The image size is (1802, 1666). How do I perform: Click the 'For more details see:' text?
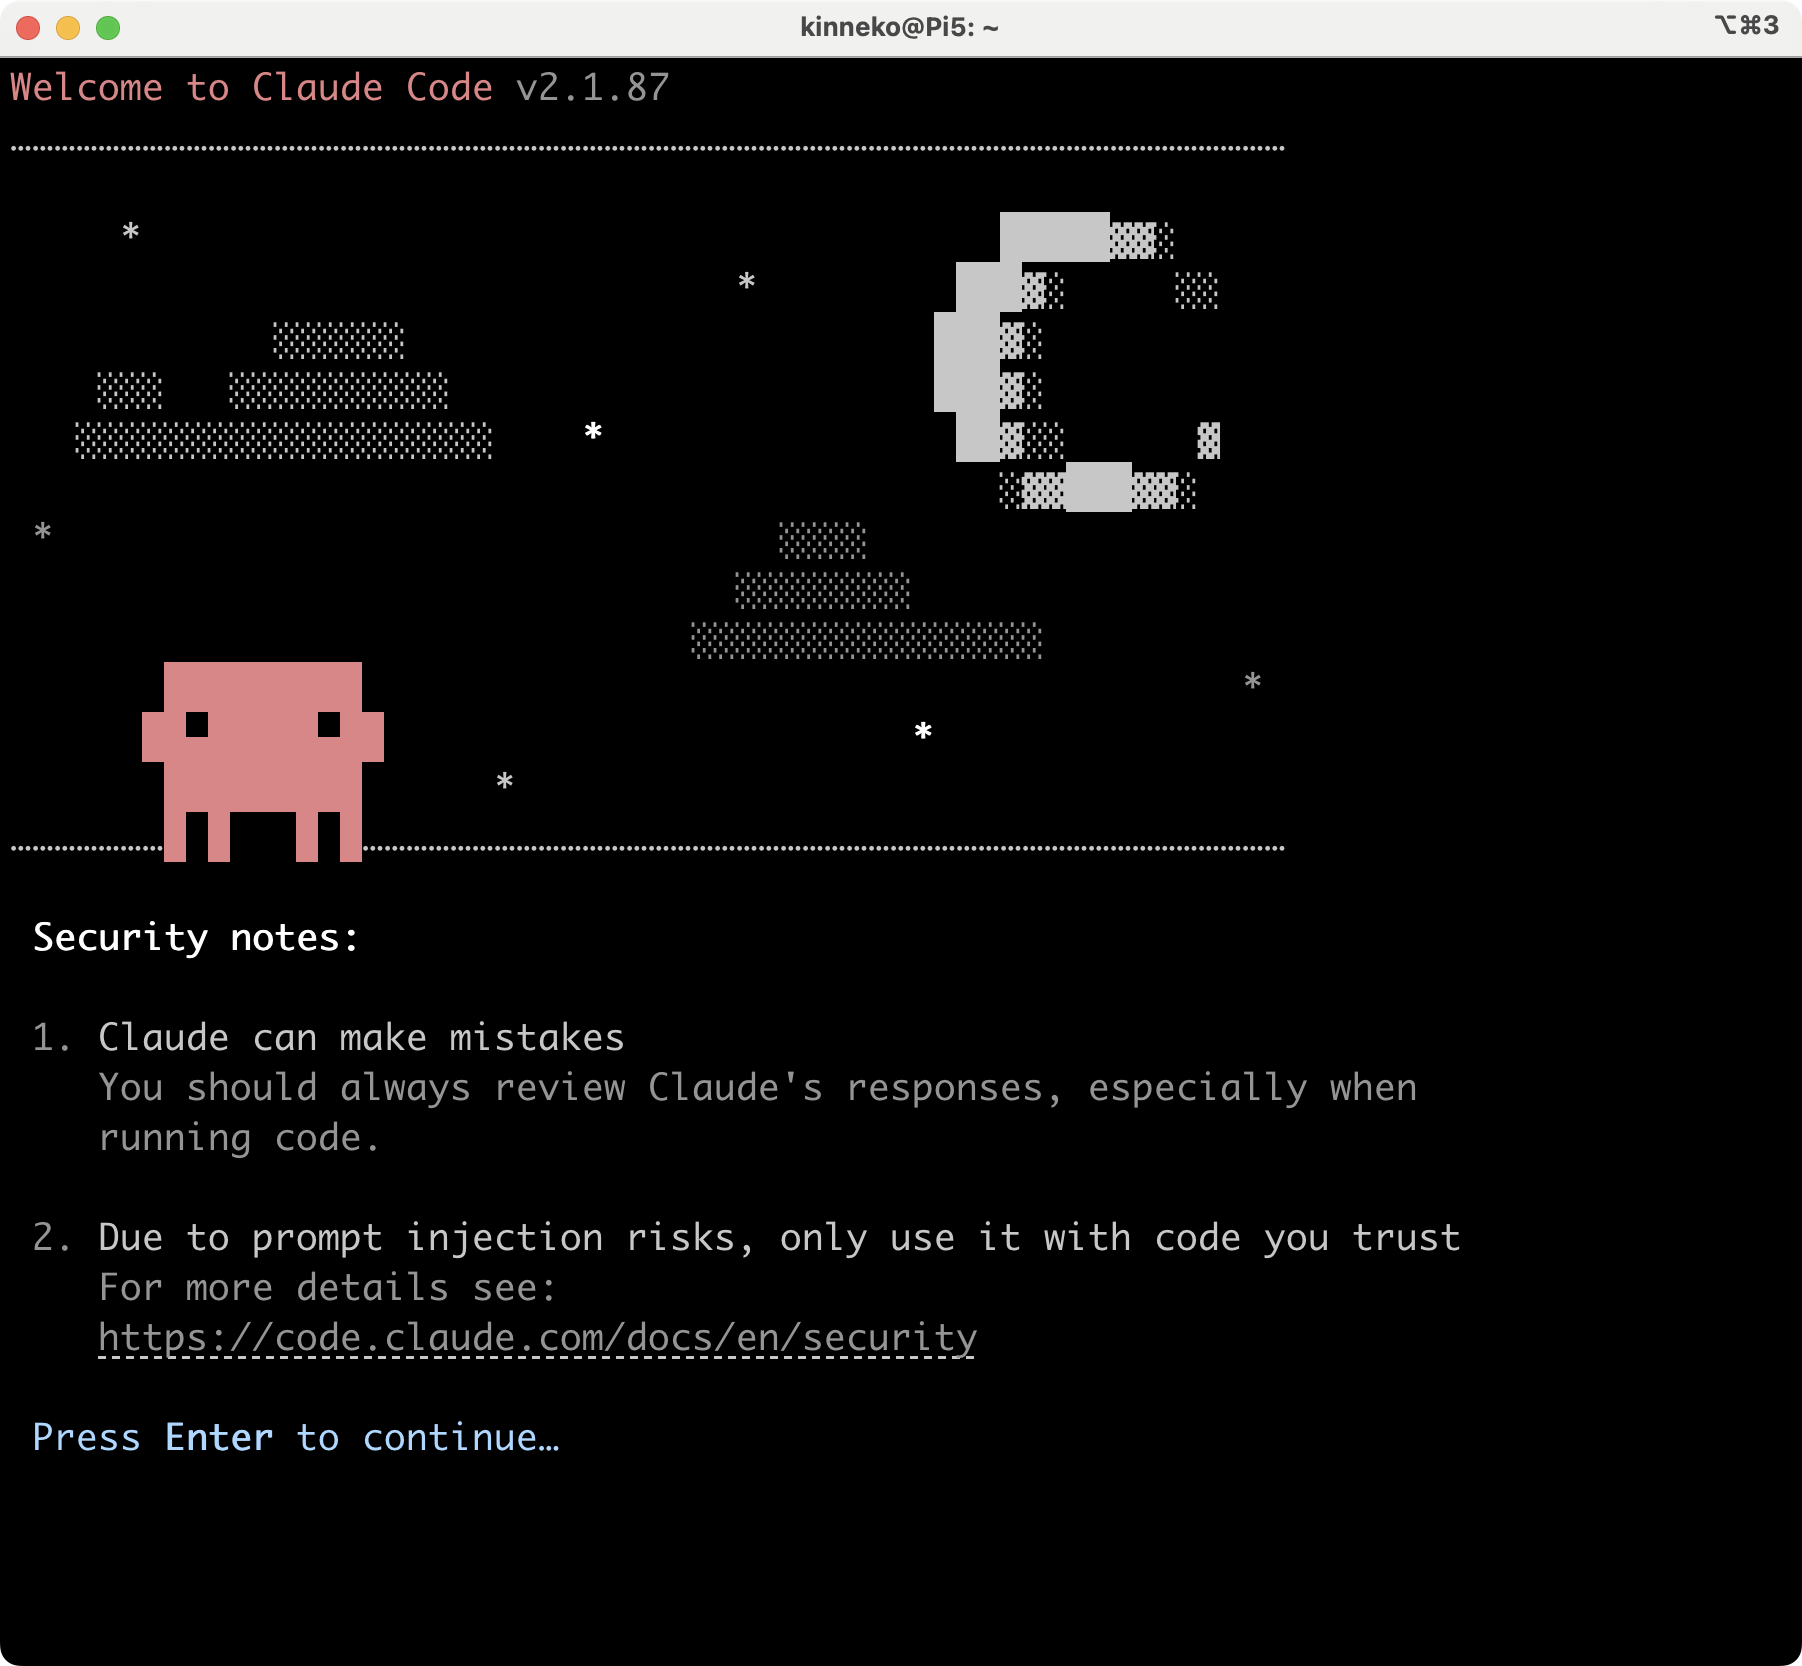[x=328, y=1288]
